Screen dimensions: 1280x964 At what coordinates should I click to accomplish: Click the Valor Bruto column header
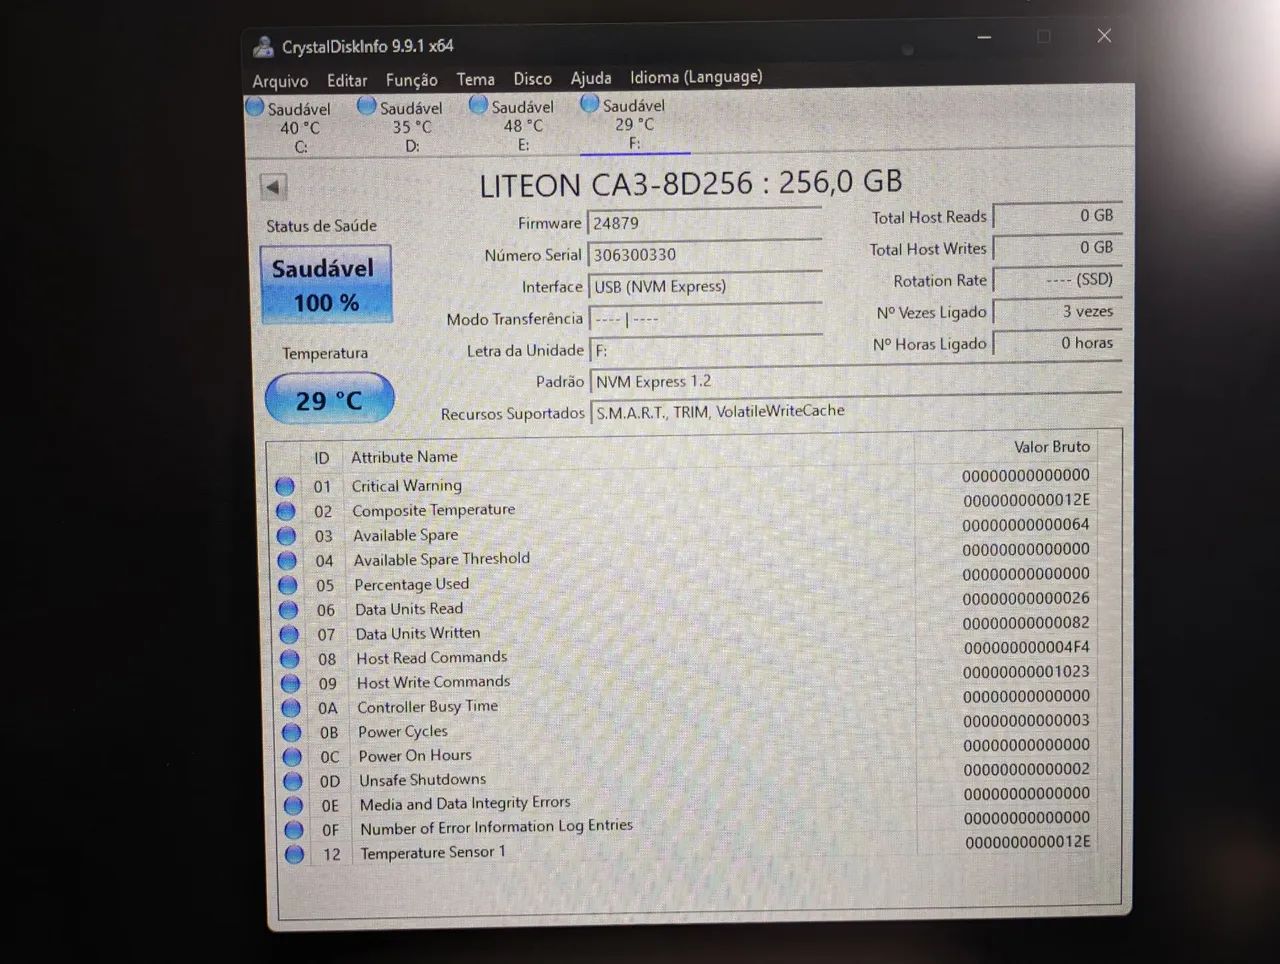point(1052,446)
